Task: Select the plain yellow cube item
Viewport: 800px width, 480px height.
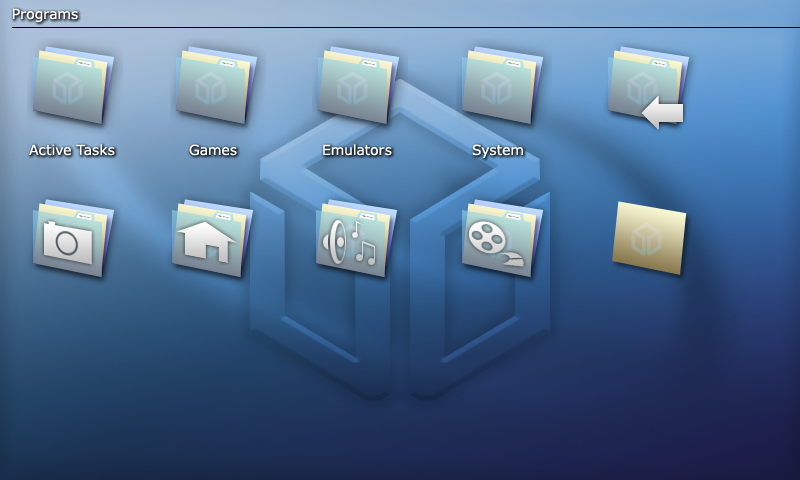Action: (649, 238)
